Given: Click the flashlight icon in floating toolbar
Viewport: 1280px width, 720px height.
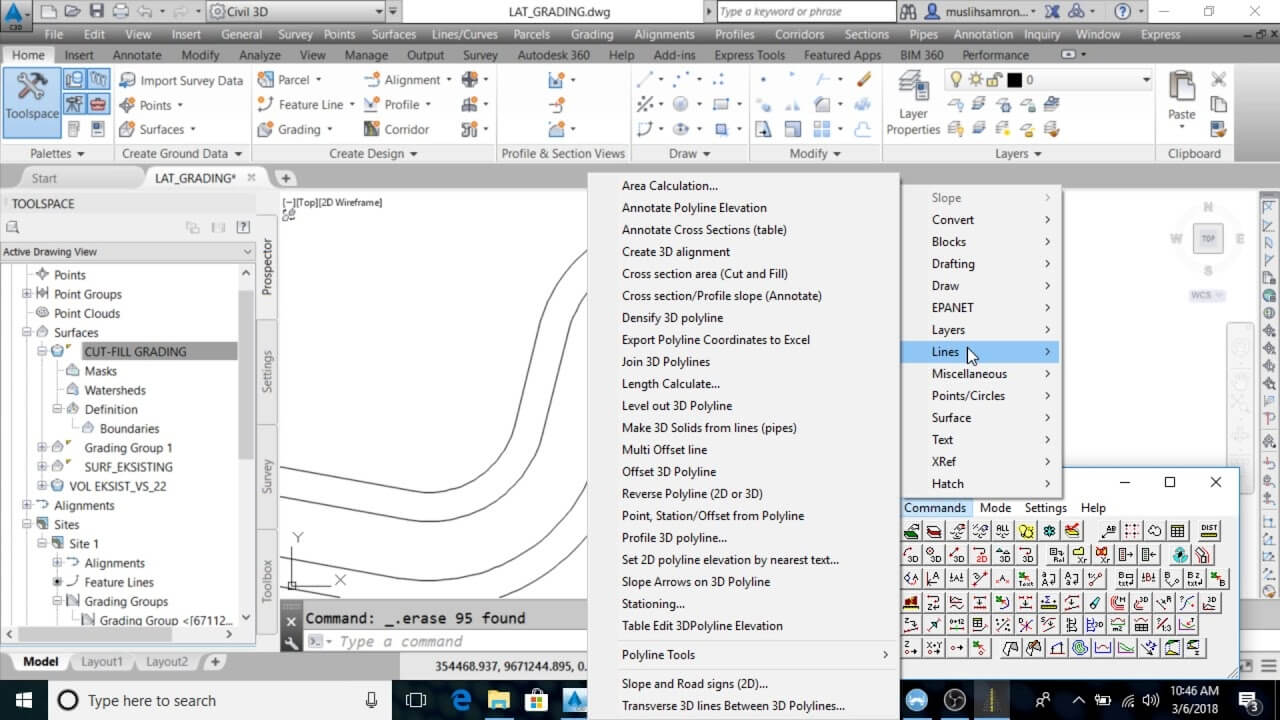Looking at the screenshot, I should click(1095, 603).
